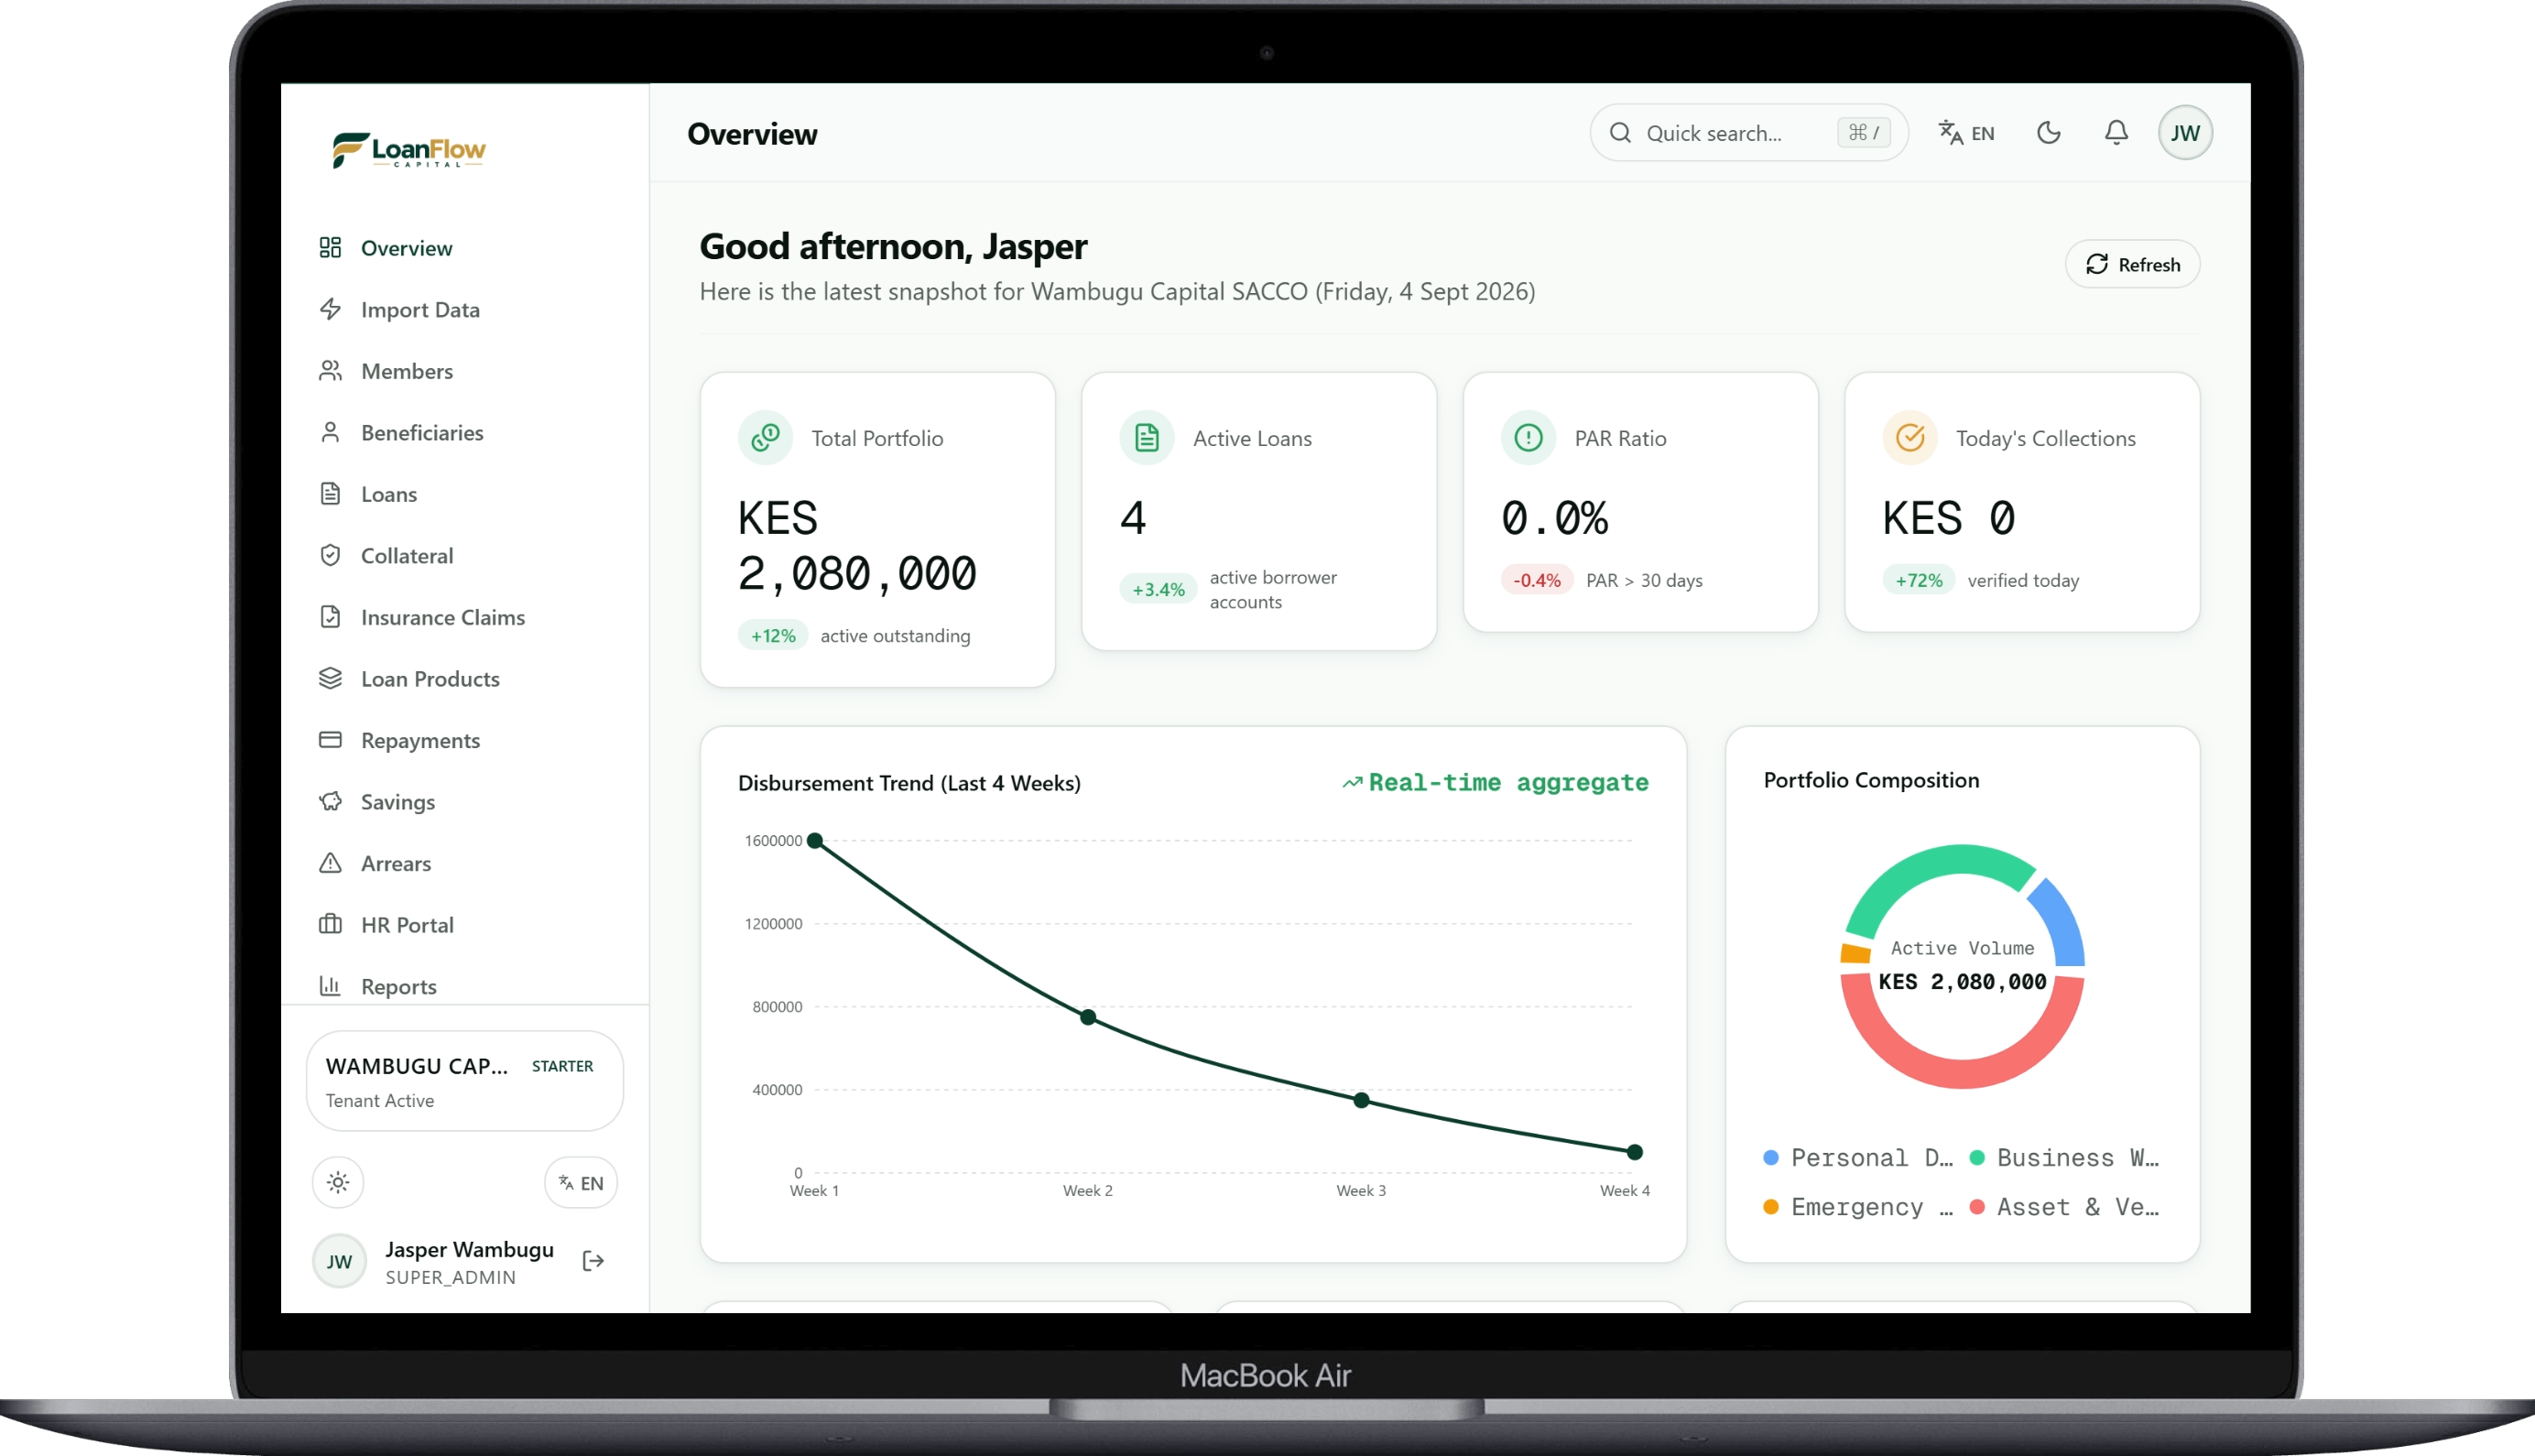The width and height of the screenshot is (2535, 1456).
Task: Click the Emergency legend entry
Action: click(x=1859, y=1206)
